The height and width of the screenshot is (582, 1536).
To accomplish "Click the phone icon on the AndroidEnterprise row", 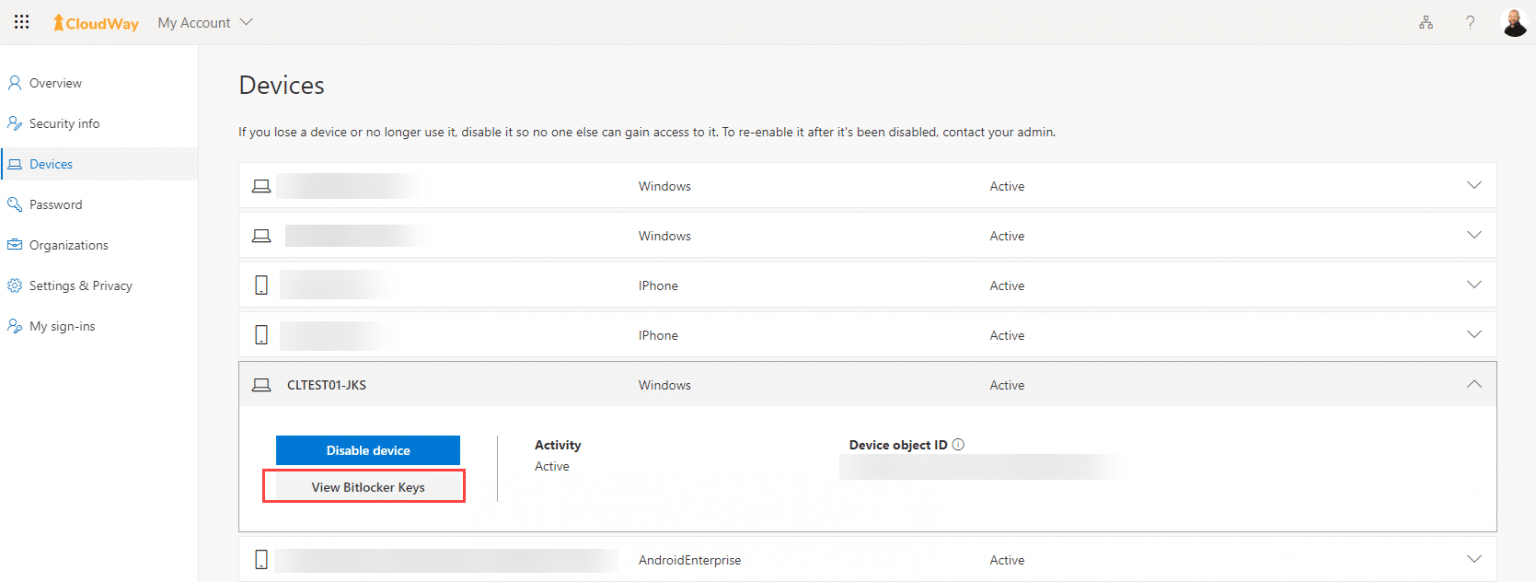I will click(261, 559).
